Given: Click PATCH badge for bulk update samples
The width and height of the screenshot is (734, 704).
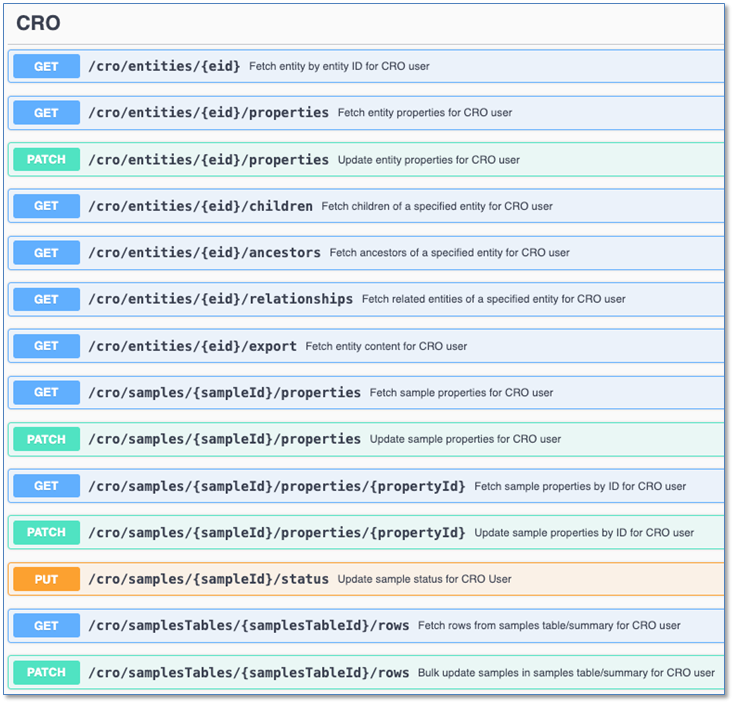Looking at the screenshot, I should (x=46, y=673).
